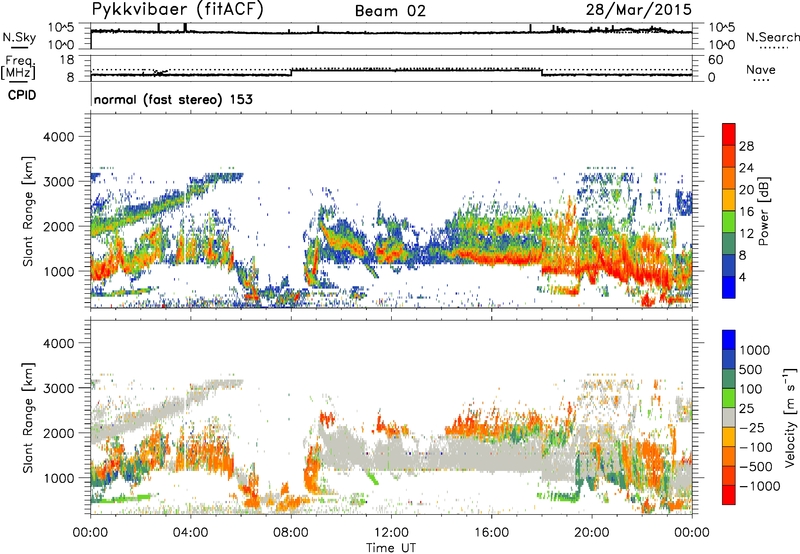800x554 pixels.
Task: Click 'normal (fast stereo) 153' text
Action: 173,99
